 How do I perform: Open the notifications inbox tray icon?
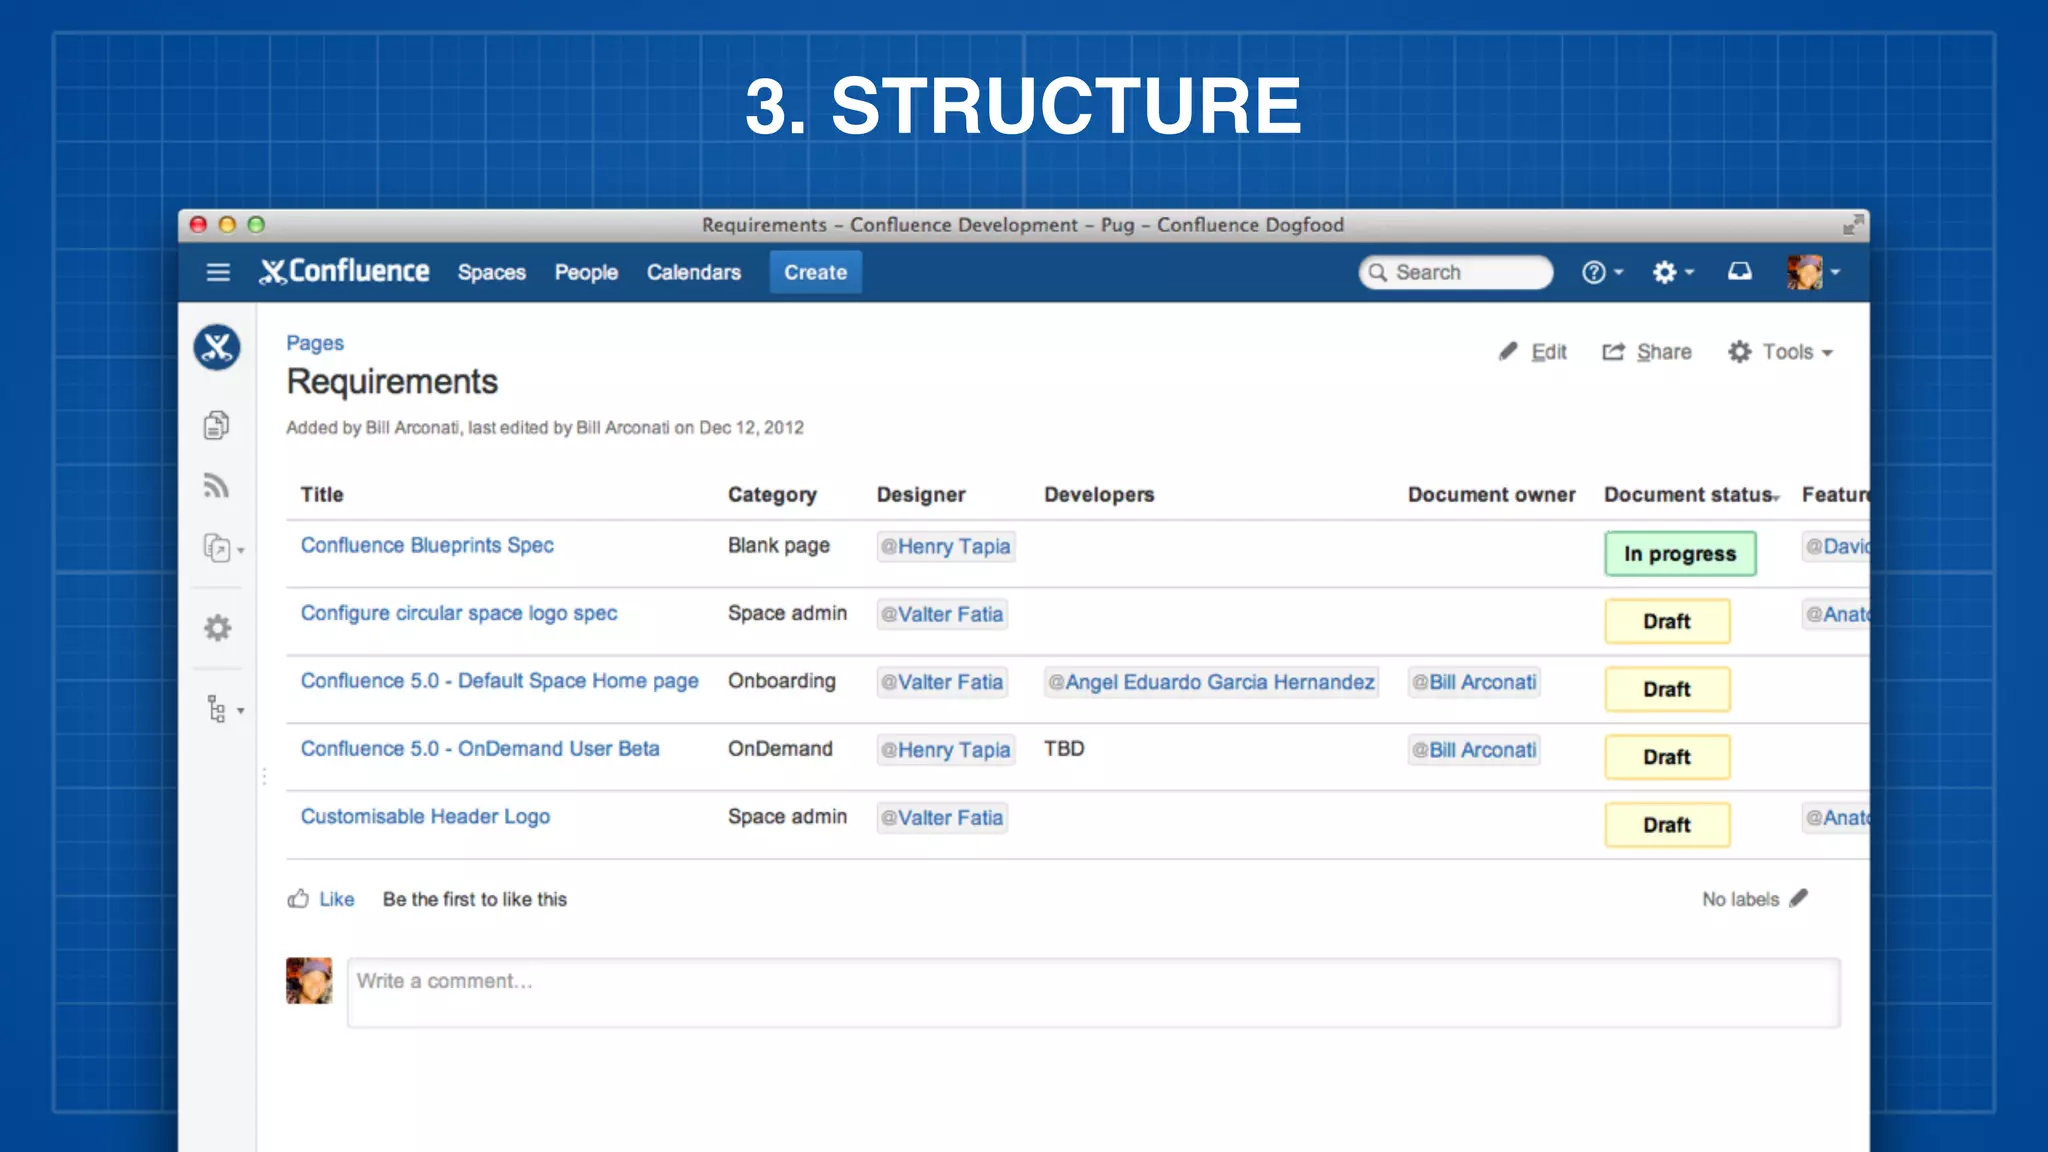1740,271
